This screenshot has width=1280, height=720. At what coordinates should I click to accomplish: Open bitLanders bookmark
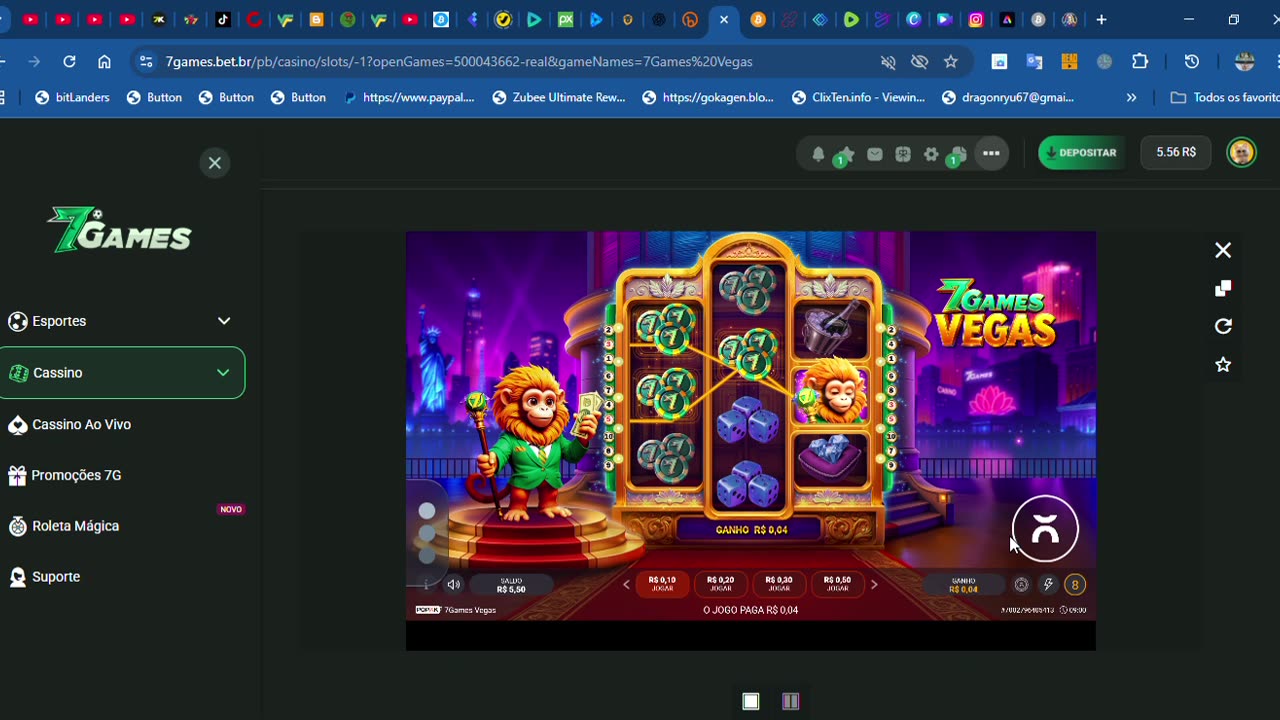[72, 97]
